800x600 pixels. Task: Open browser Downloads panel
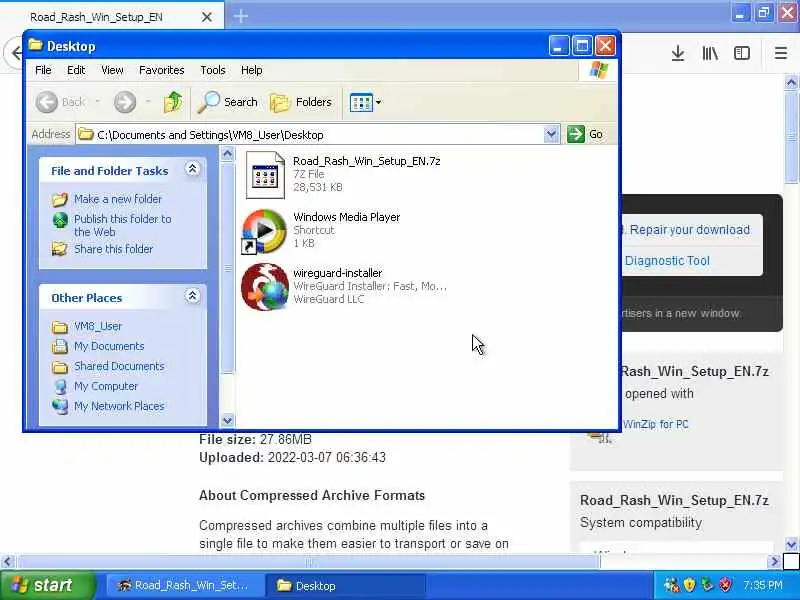(678, 53)
